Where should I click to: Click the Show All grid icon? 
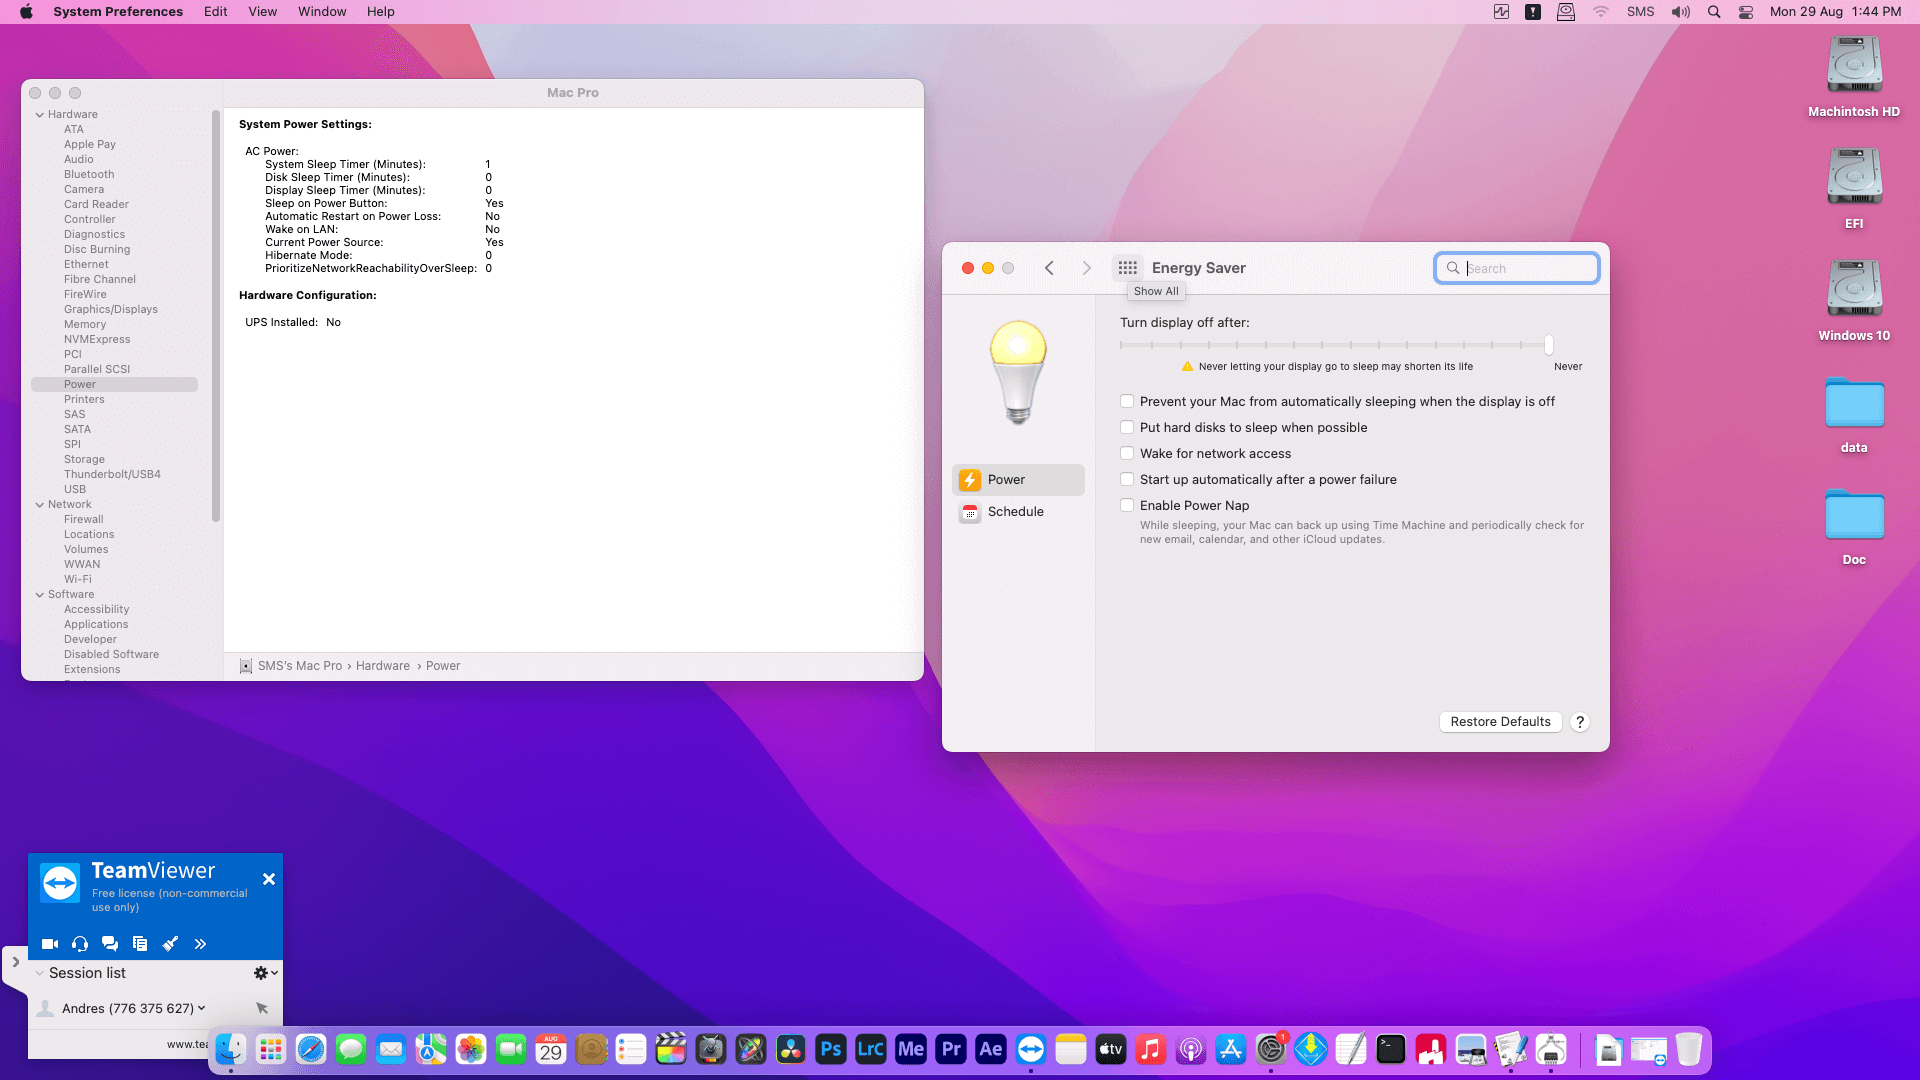(x=1127, y=268)
